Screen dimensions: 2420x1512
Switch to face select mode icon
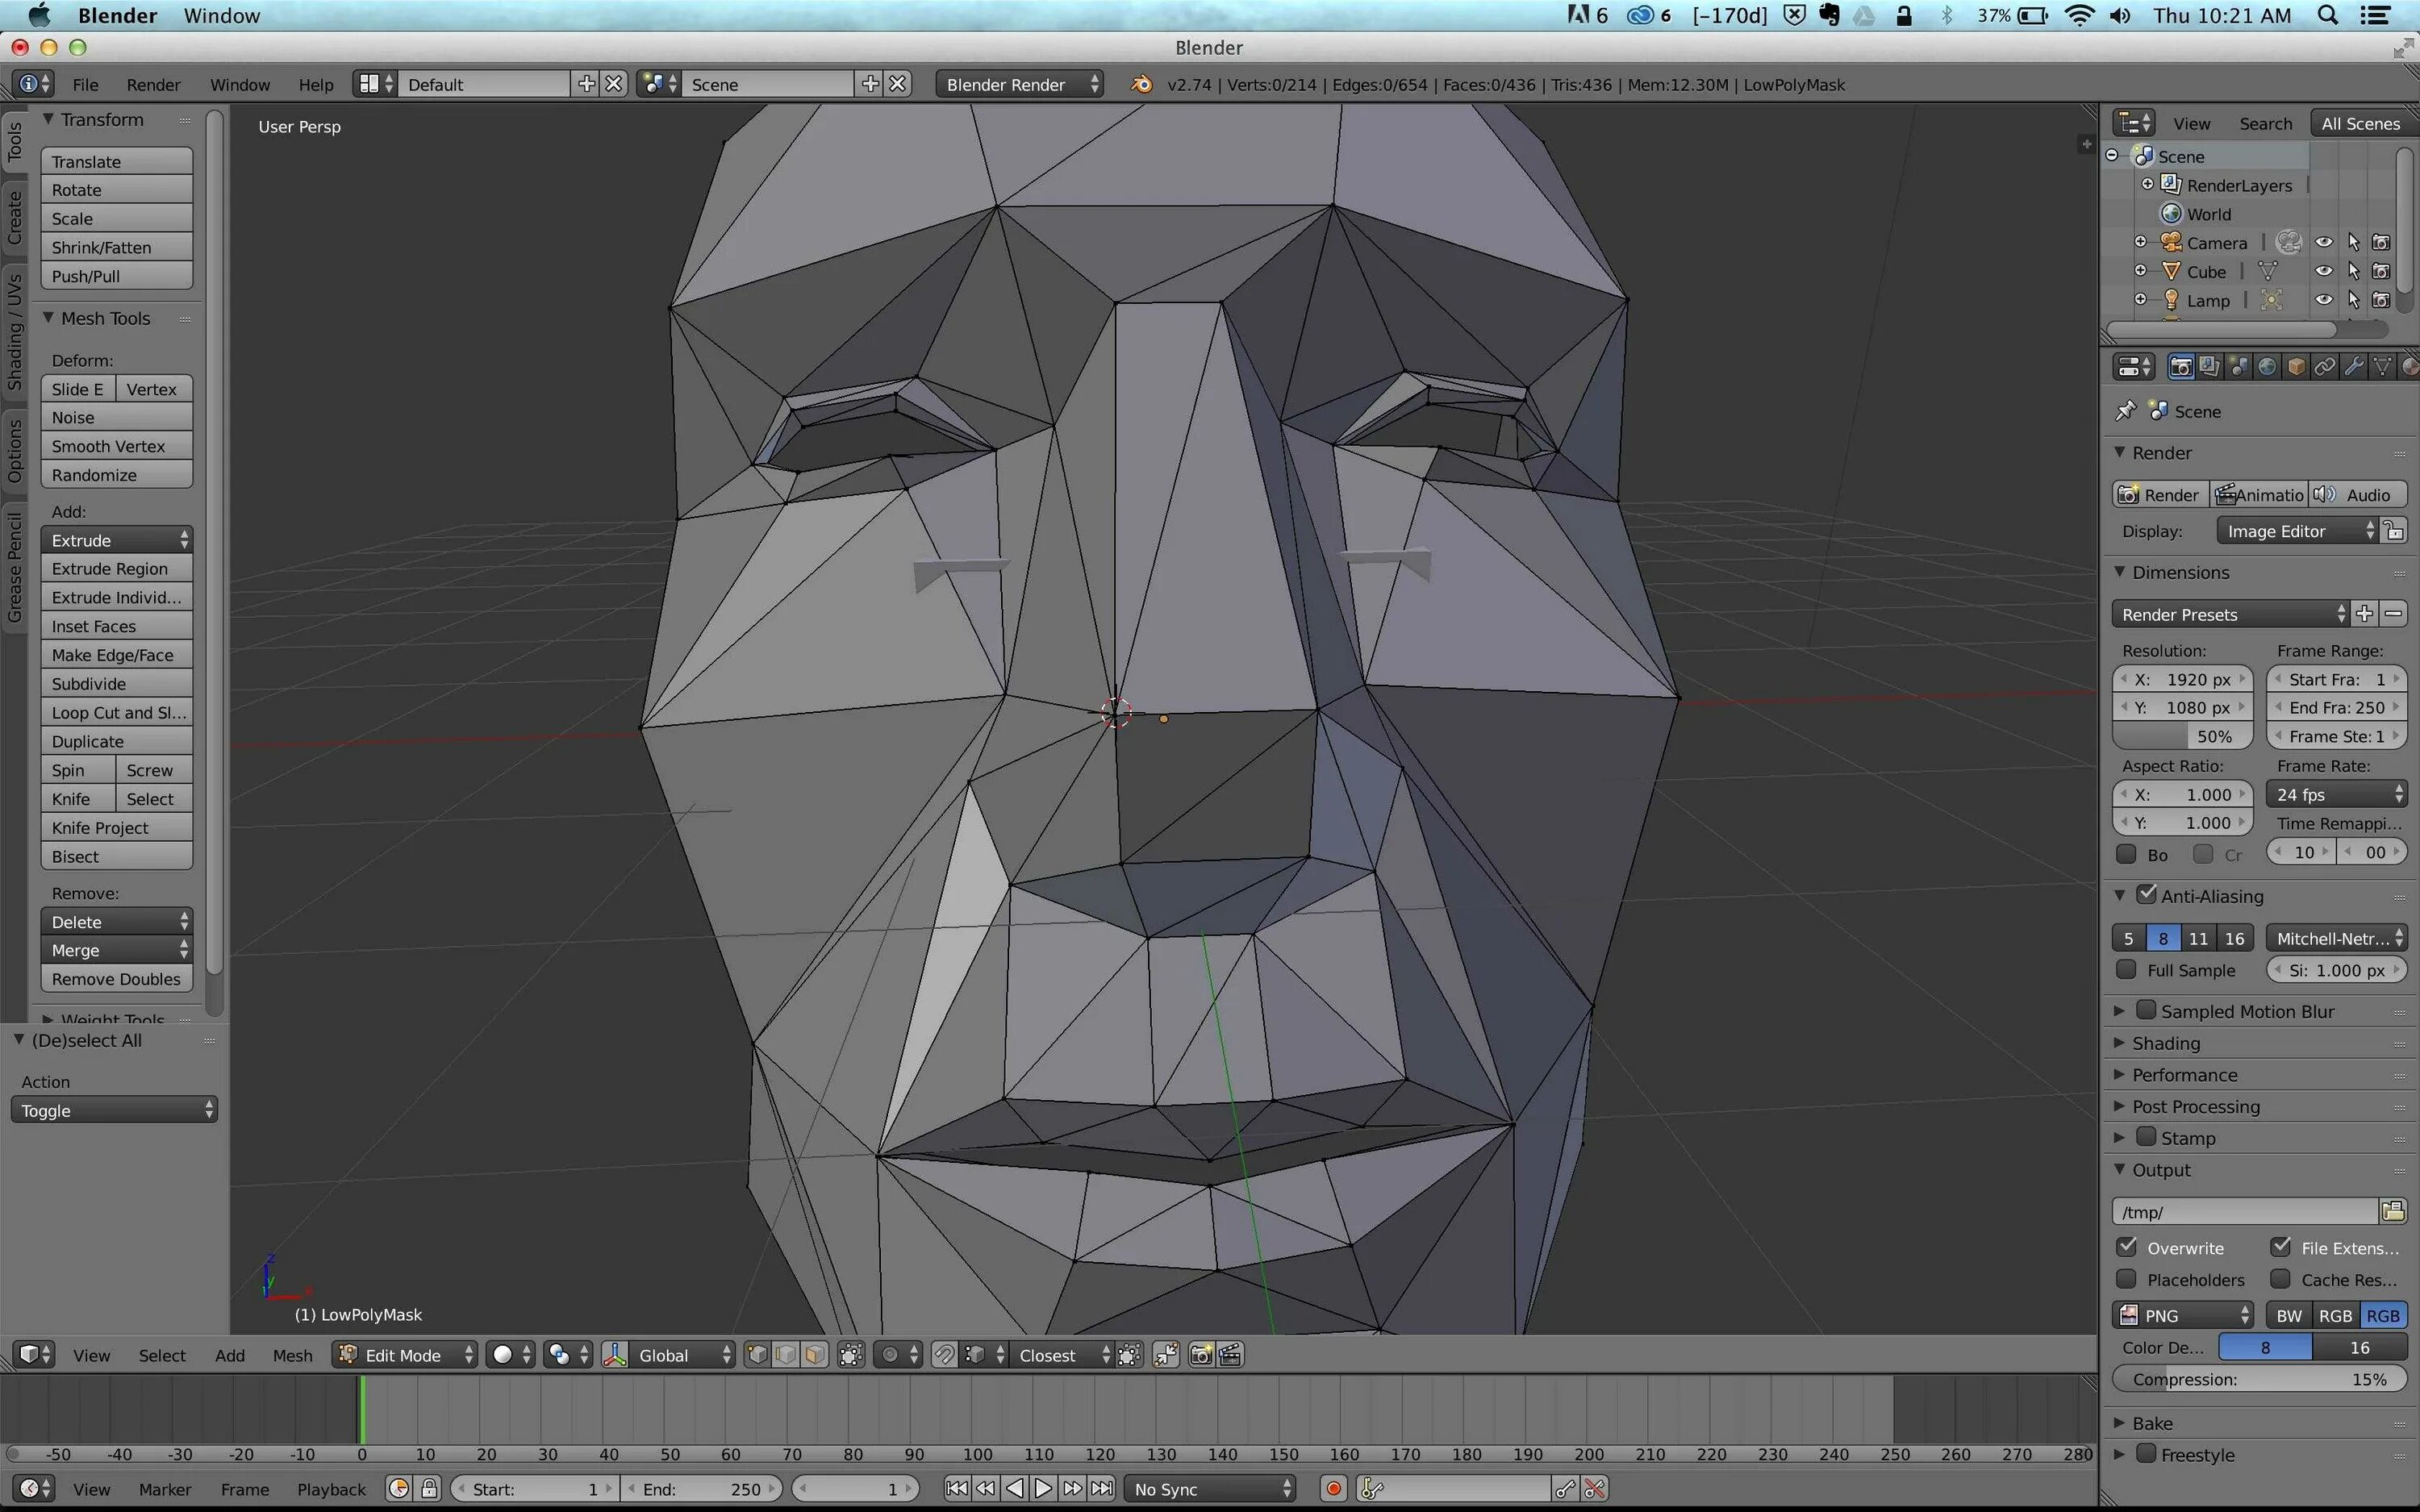click(x=816, y=1355)
